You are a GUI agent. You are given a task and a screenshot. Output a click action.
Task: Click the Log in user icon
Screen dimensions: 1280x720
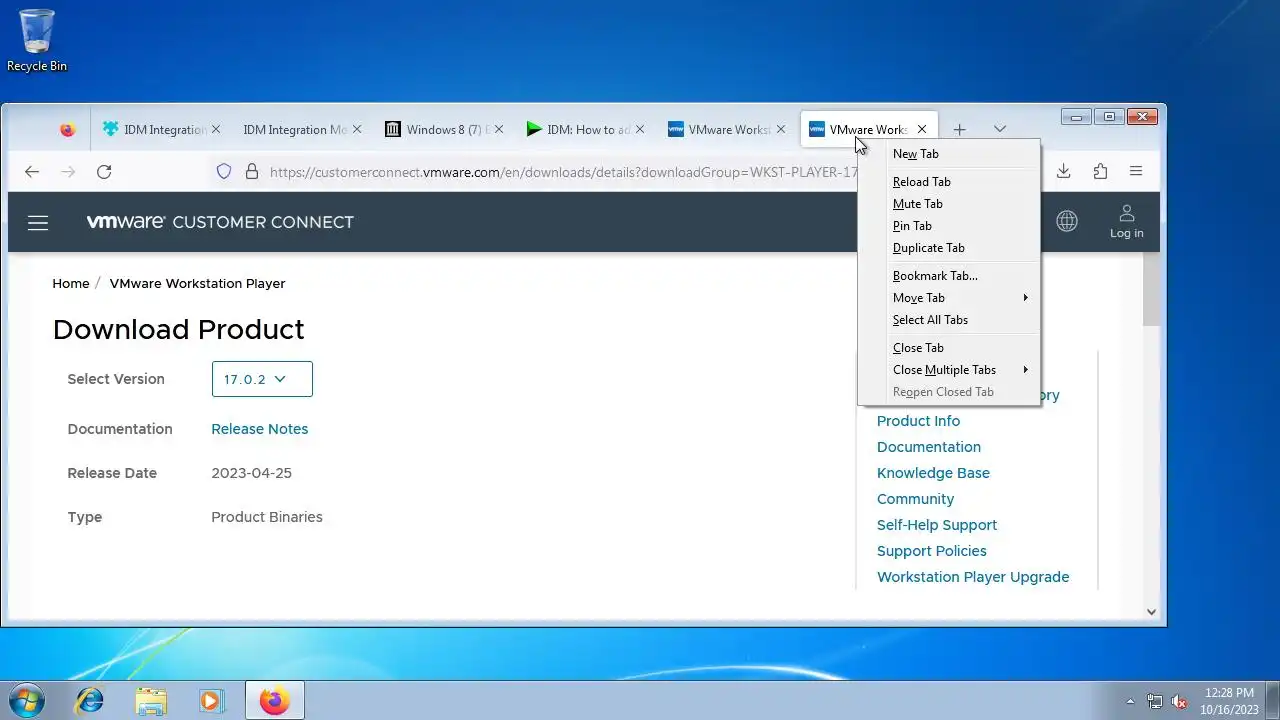[x=1126, y=221]
